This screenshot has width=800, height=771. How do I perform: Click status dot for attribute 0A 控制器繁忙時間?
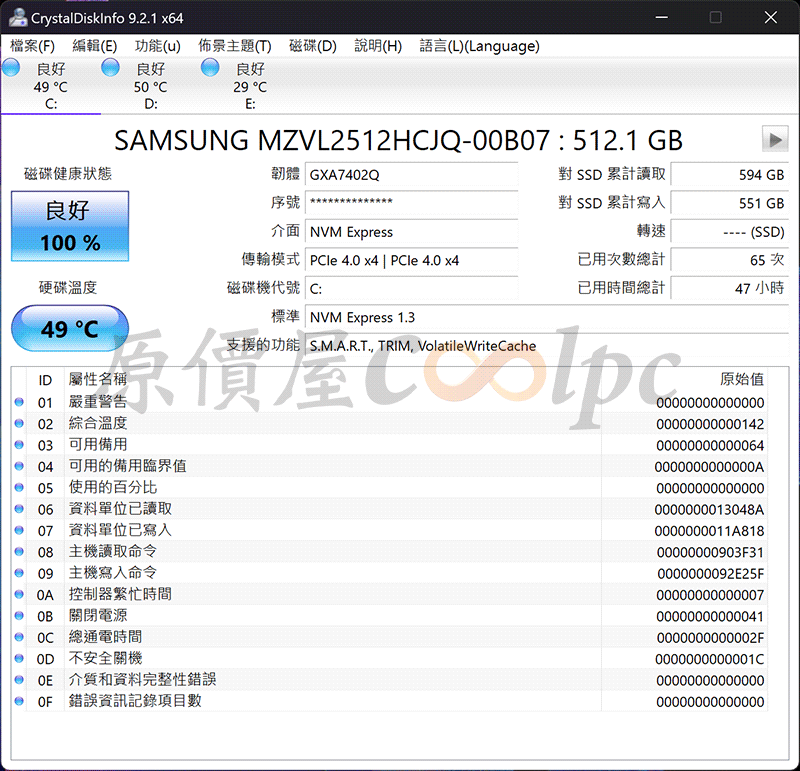tap(19, 594)
